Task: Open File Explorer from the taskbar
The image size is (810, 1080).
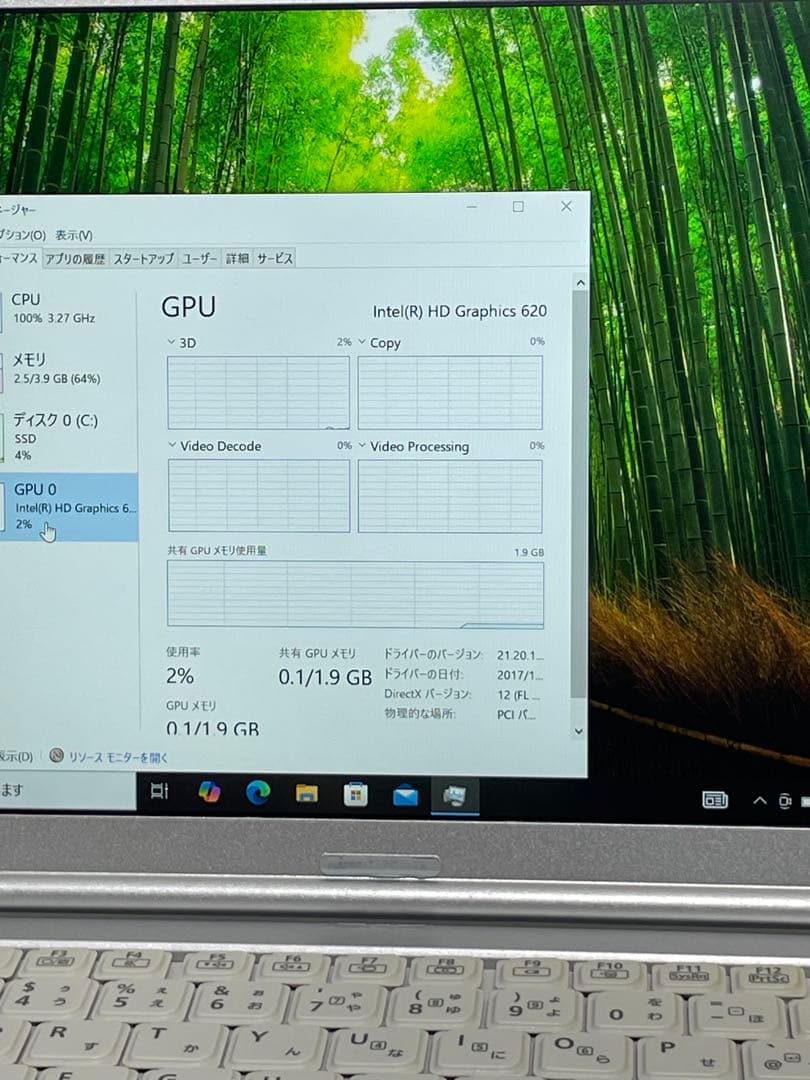Action: click(307, 795)
